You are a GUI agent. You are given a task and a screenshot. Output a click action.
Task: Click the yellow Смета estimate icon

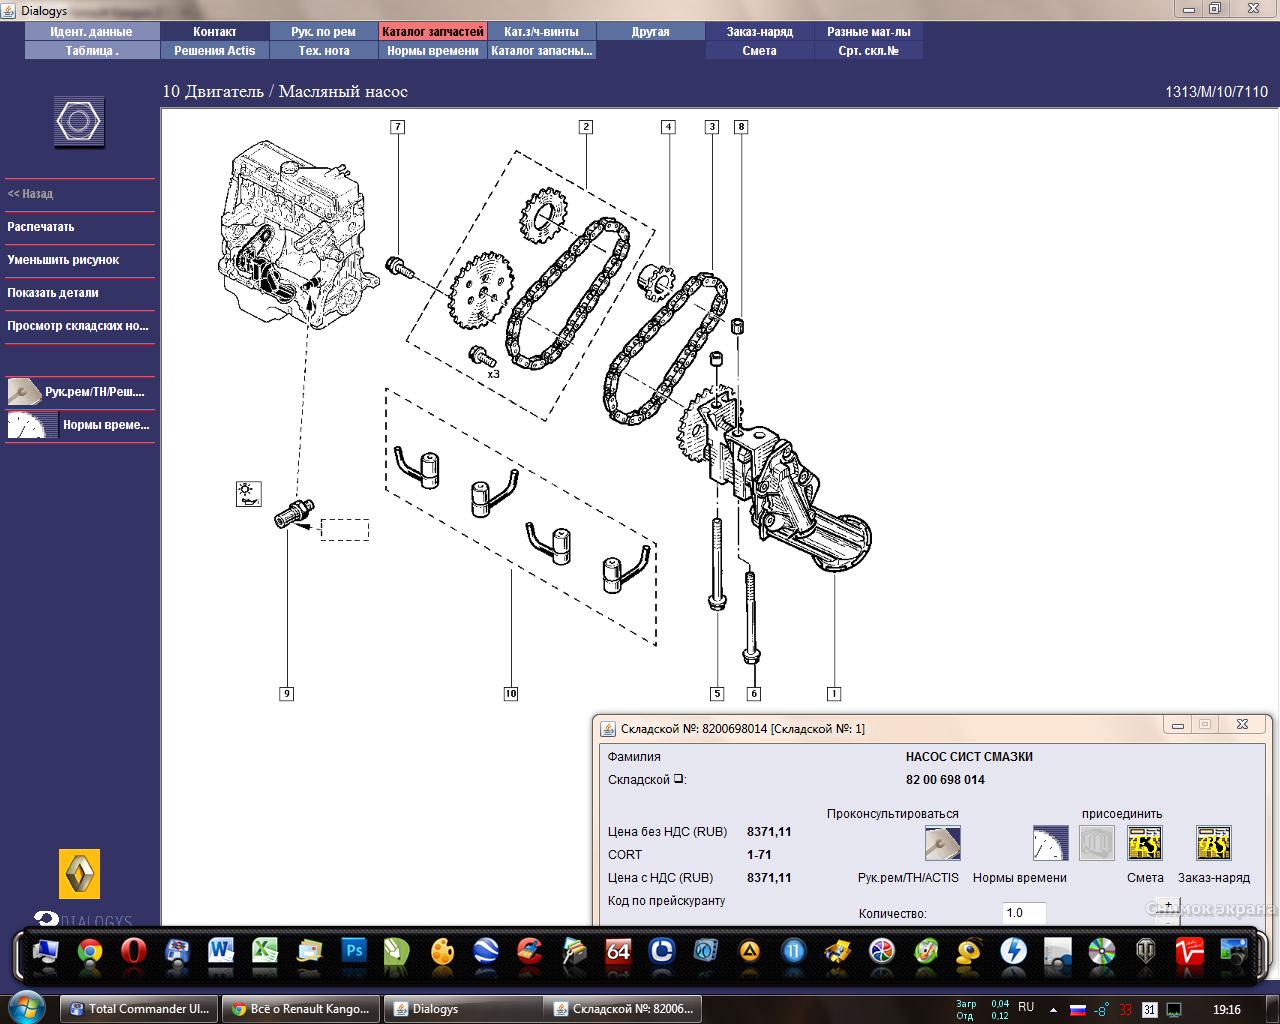1145,843
